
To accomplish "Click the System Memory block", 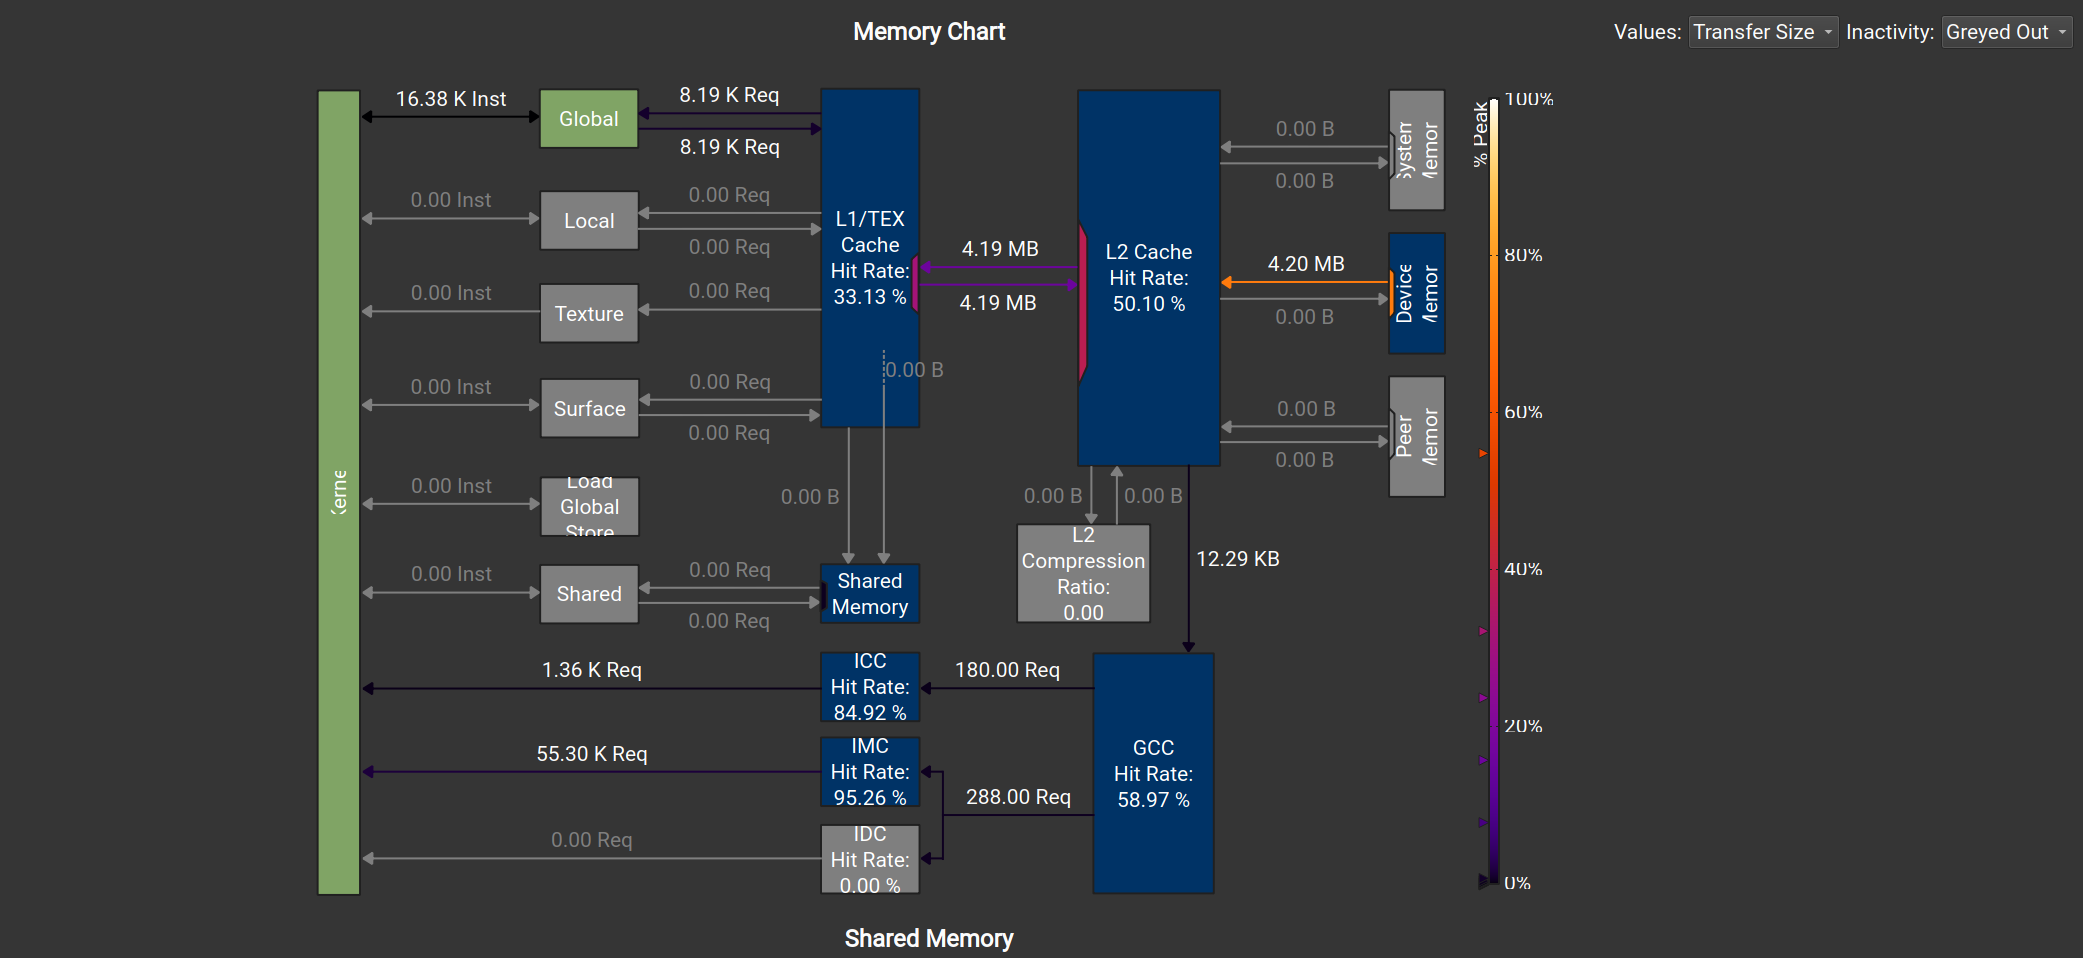I will pos(1416,150).
